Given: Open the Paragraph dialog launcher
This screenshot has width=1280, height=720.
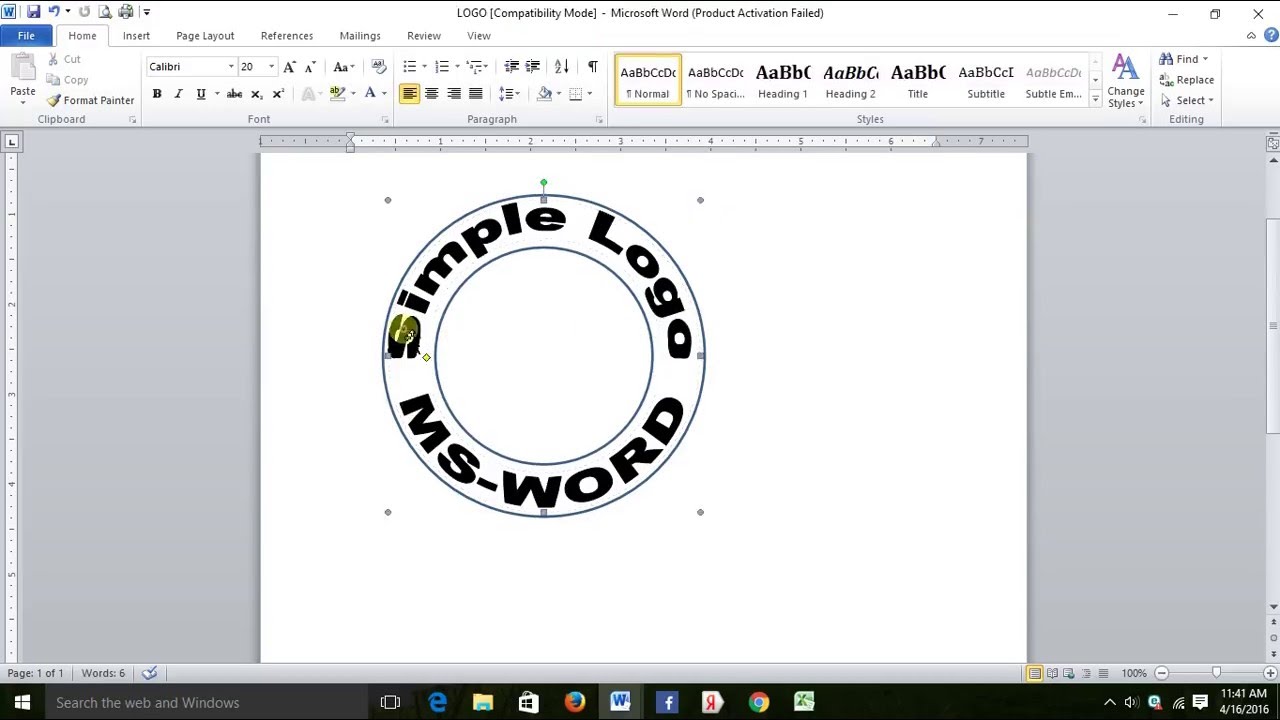Looking at the screenshot, I should pyautogui.click(x=599, y=120).
